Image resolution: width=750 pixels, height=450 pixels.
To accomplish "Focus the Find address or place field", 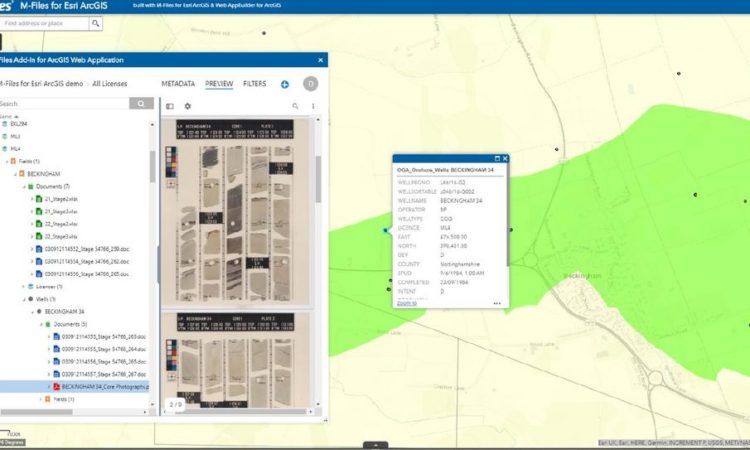I will 44,23.
